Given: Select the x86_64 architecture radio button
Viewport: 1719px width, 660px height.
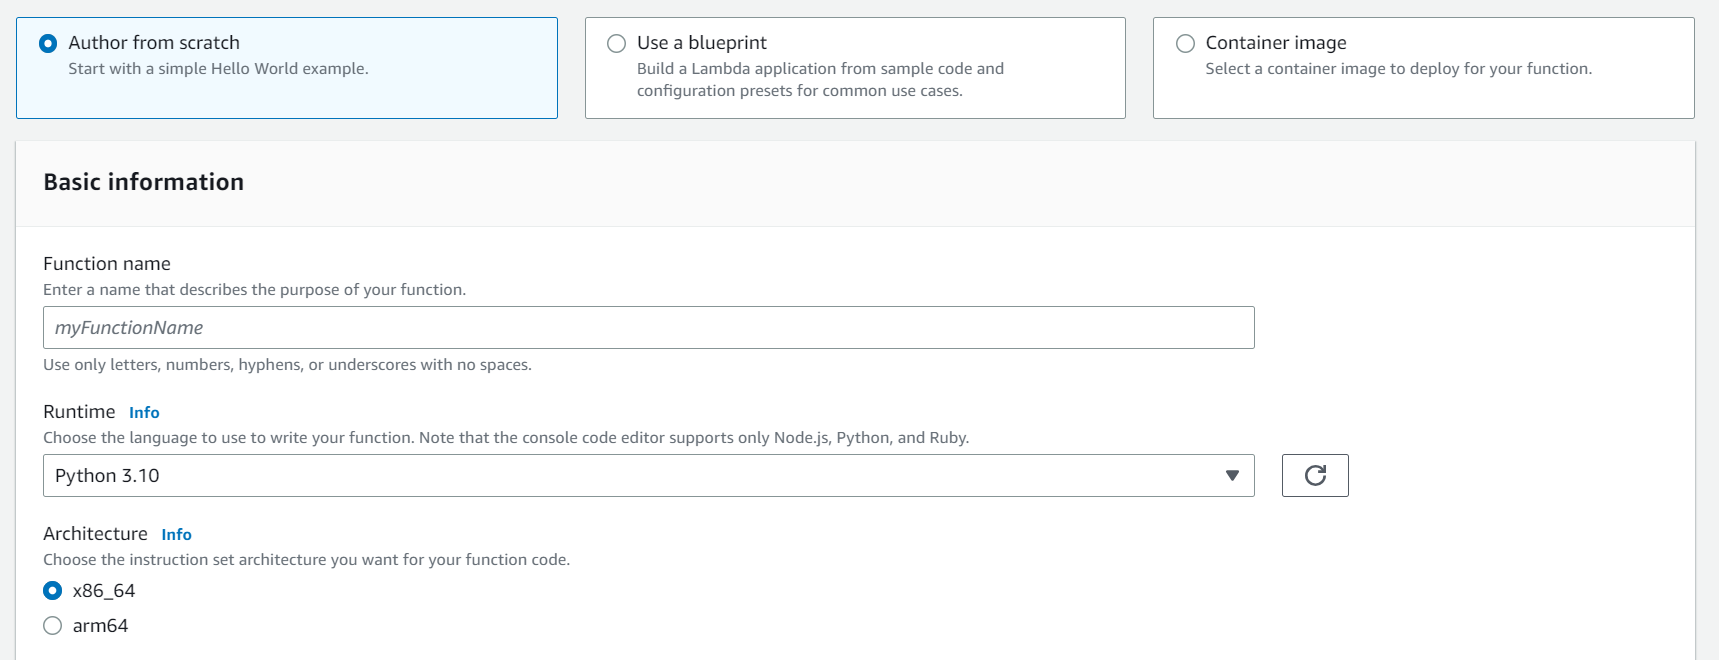Looking at the screenshot, I should coord(53,591).
